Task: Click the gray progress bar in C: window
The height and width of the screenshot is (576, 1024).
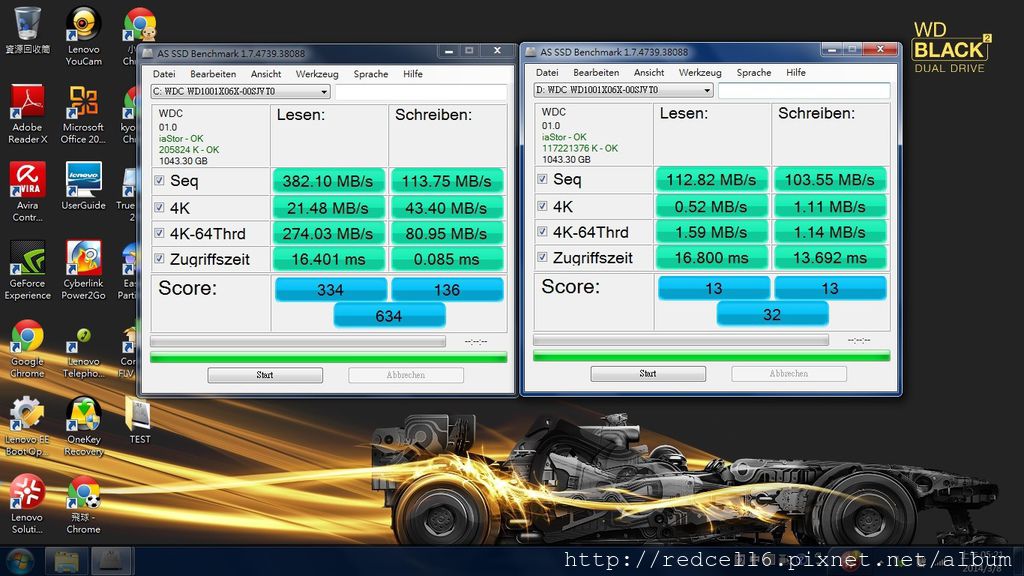Action: click(x=298, y=342)
